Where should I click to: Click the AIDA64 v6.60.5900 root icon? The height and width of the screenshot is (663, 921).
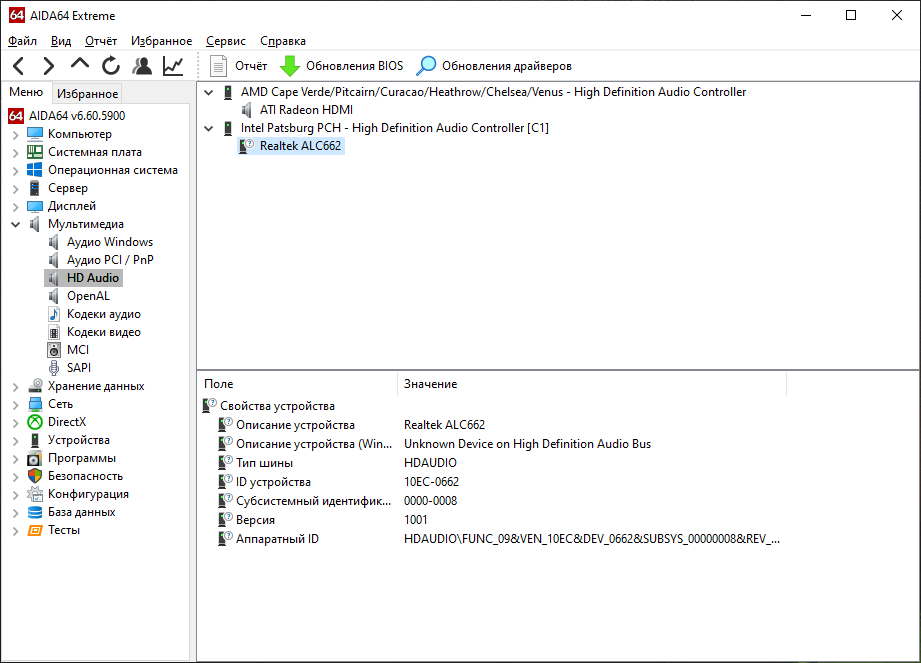pyautogui.click(x=16, y=116)
